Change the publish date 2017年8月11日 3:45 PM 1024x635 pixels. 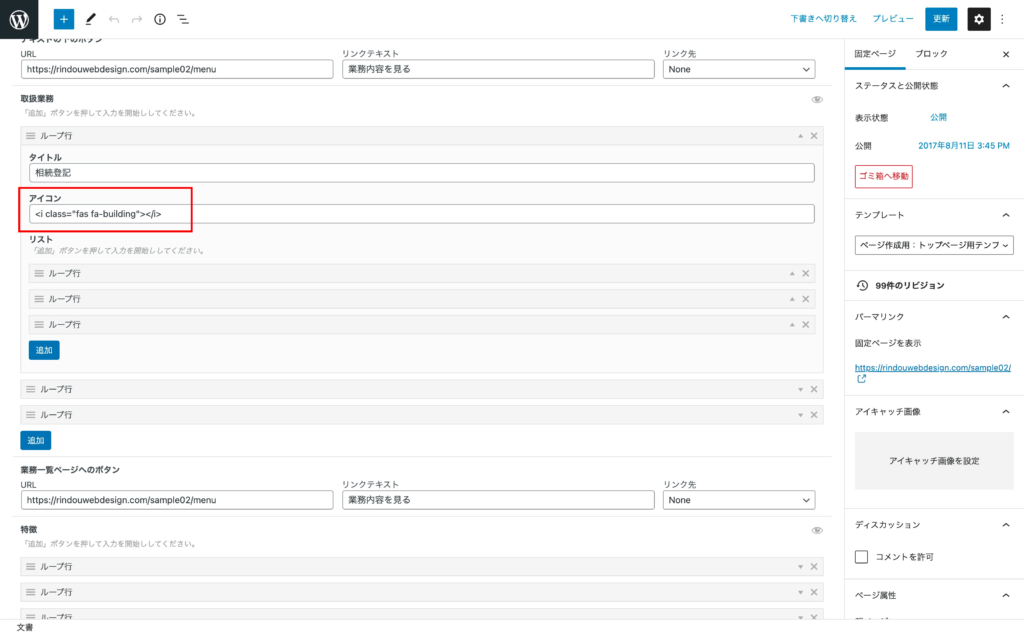964,146
